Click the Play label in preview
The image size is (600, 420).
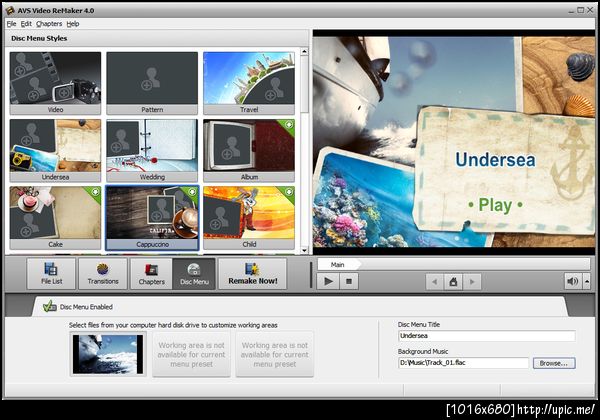point(496,205)
